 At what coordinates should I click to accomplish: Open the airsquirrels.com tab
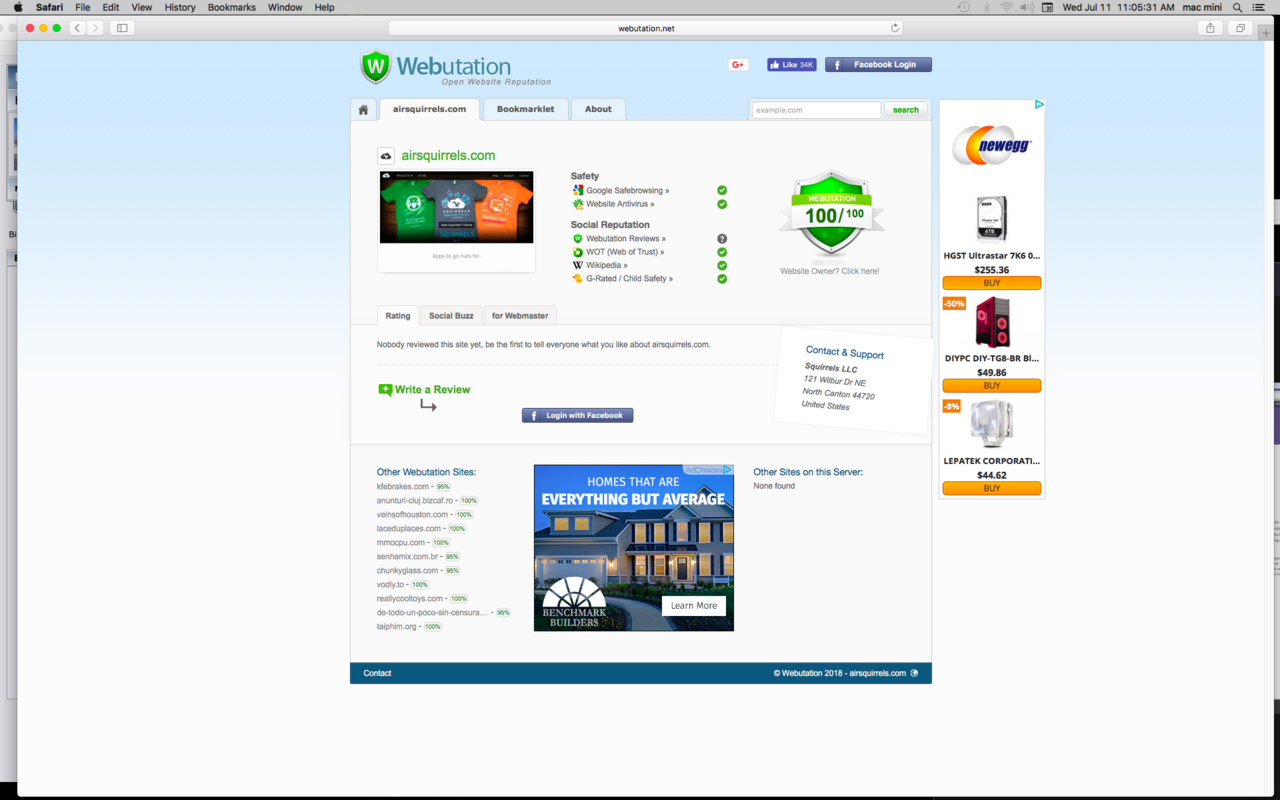(429, 110)
